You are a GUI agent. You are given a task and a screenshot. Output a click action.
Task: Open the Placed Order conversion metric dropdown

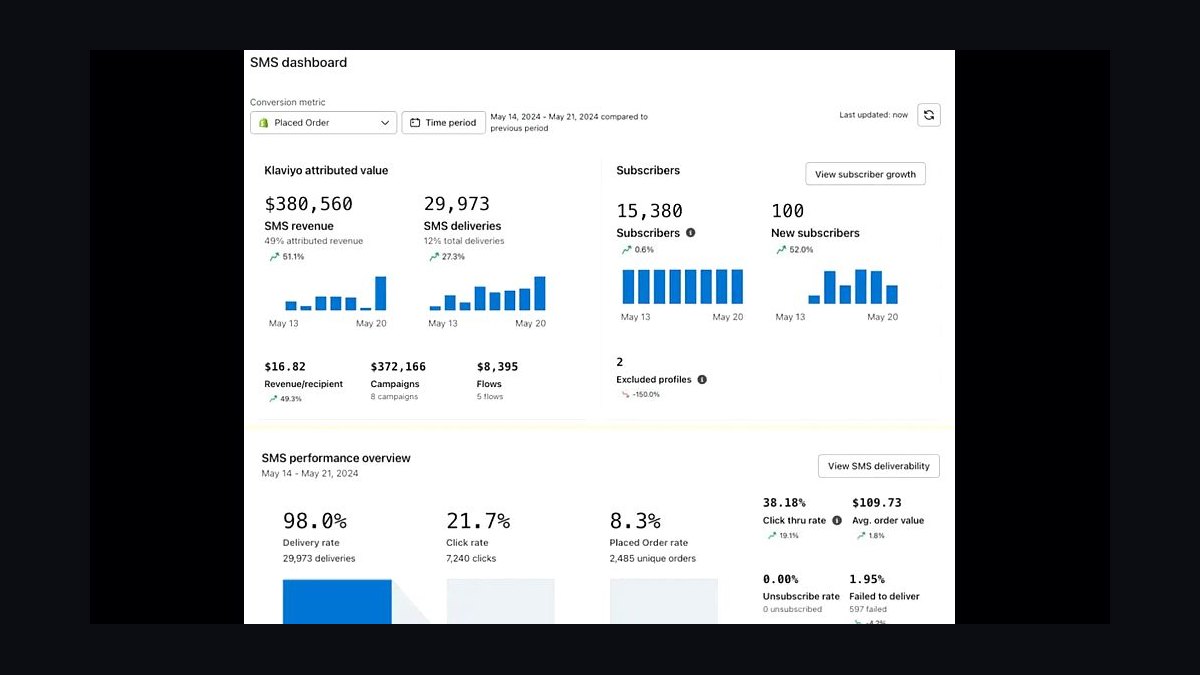click(x=323, y=123)
